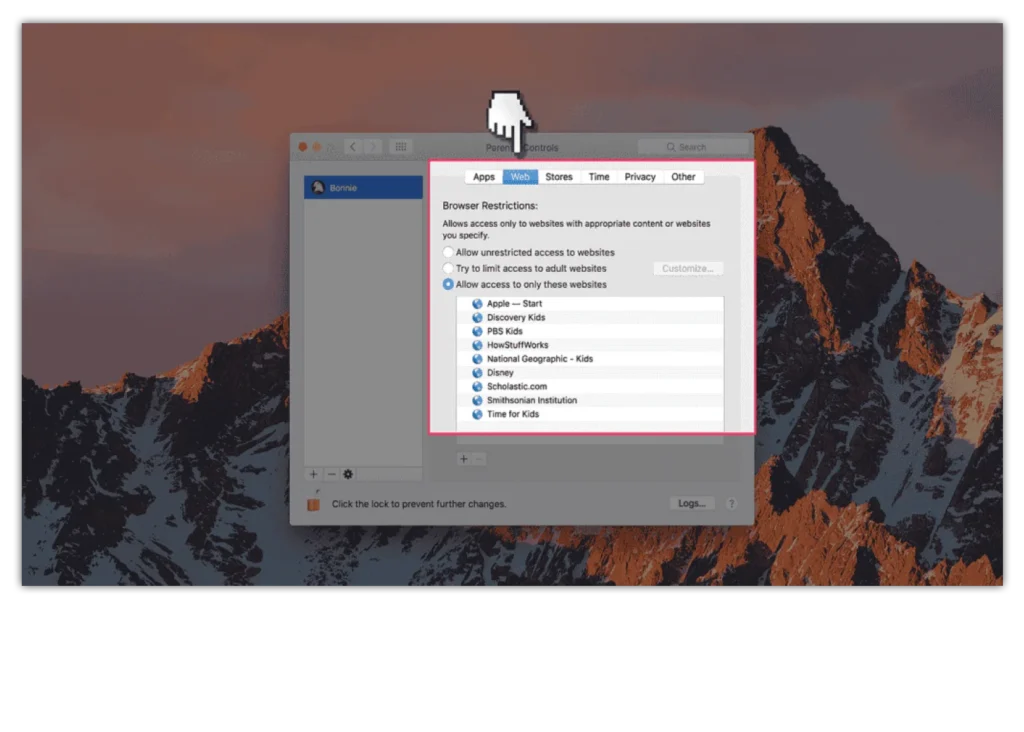Select Time for Kids entry

pyautogui.click(x=590, y=414)
